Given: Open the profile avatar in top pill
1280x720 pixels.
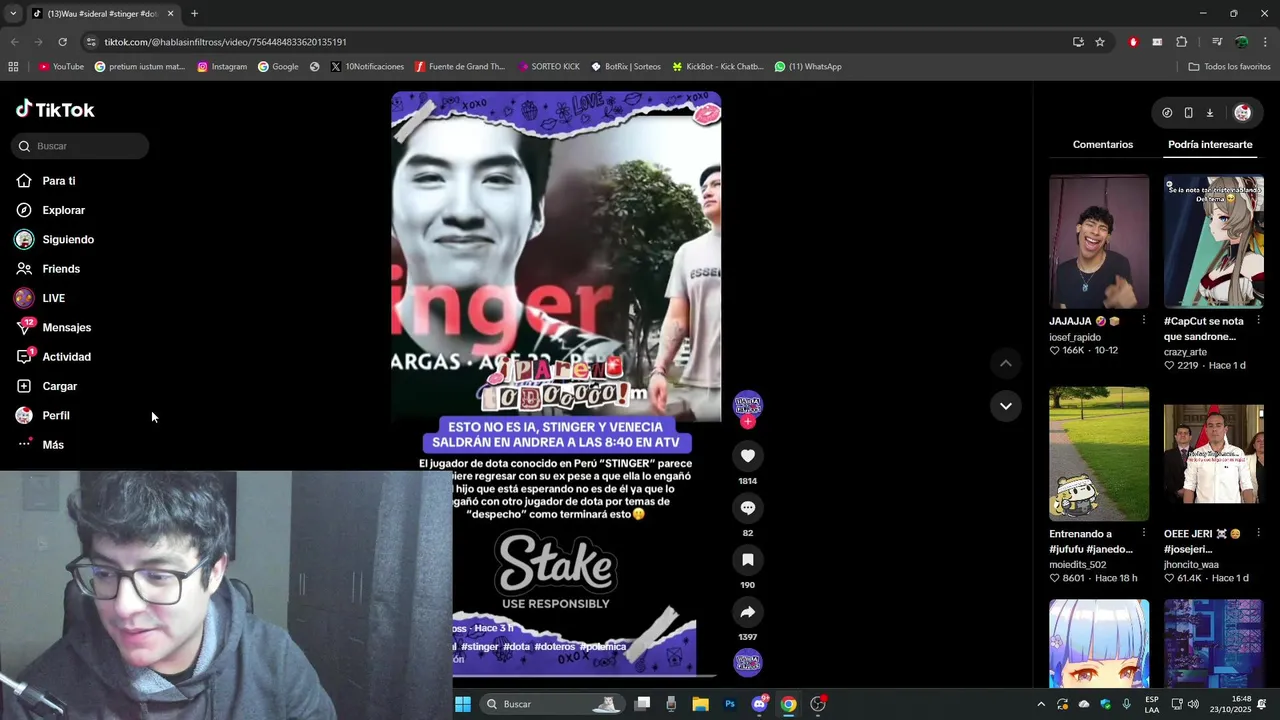Looking at the screenshot, I should (x=1242, y=113).
